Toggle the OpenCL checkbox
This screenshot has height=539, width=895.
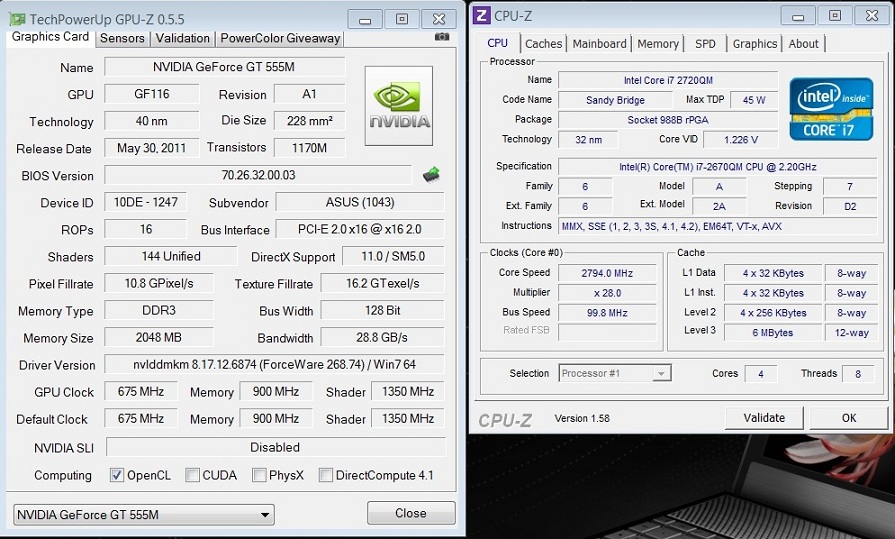[117, 475]
